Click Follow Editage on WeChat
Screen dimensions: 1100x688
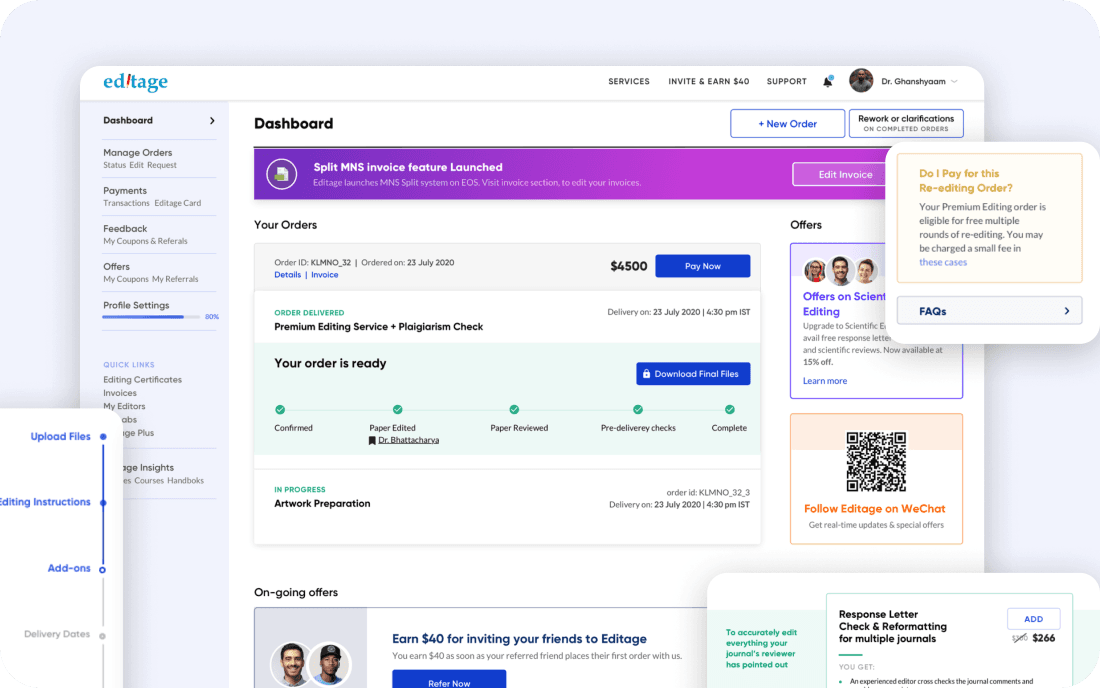(874, 509)
